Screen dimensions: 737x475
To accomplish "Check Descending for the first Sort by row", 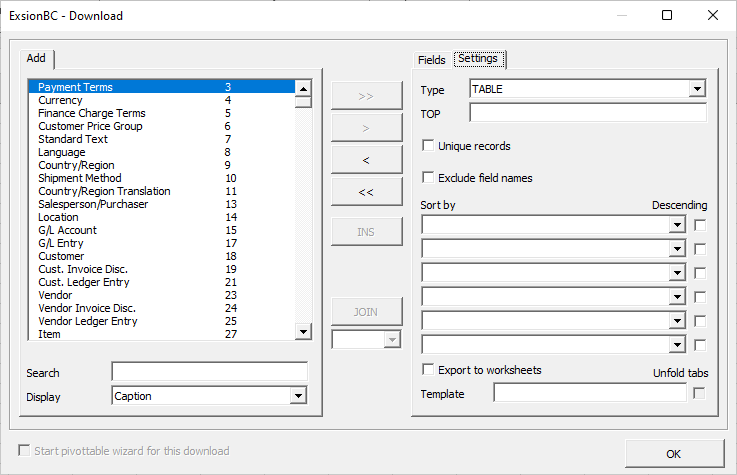I will point(700,225).
